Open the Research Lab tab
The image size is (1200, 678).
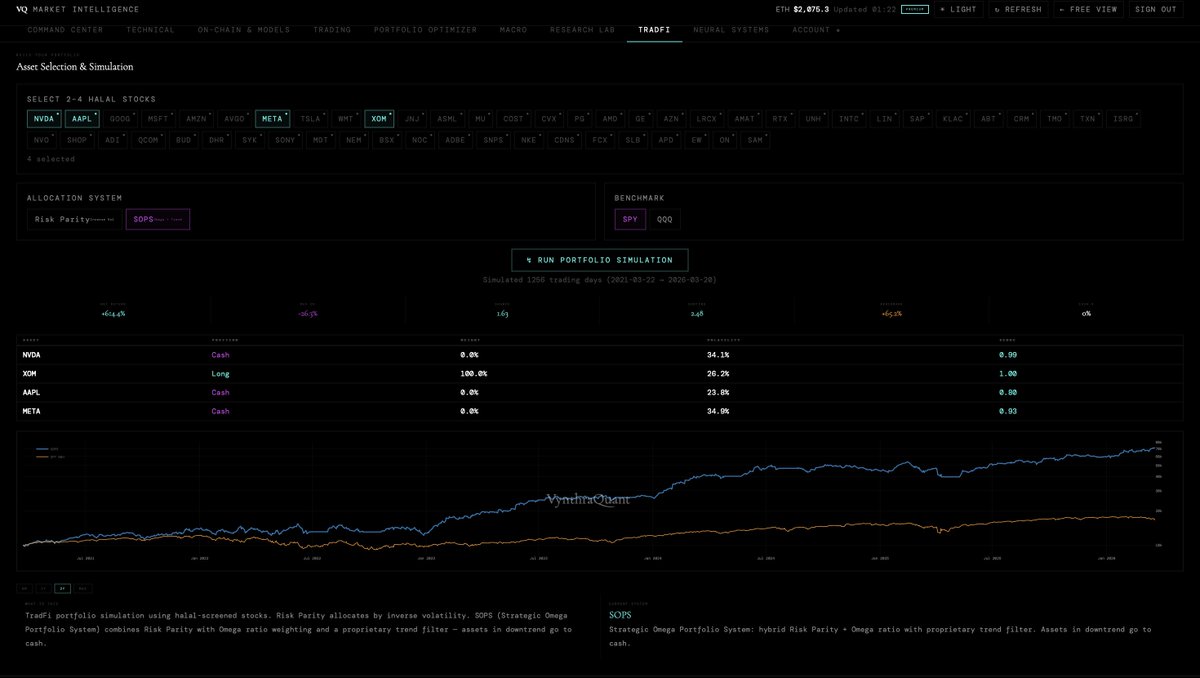coord(583,30)
